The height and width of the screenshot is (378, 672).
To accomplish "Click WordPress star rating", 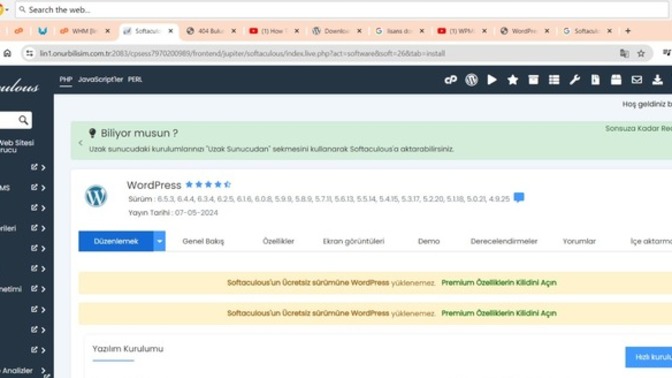I will [208, 185].
